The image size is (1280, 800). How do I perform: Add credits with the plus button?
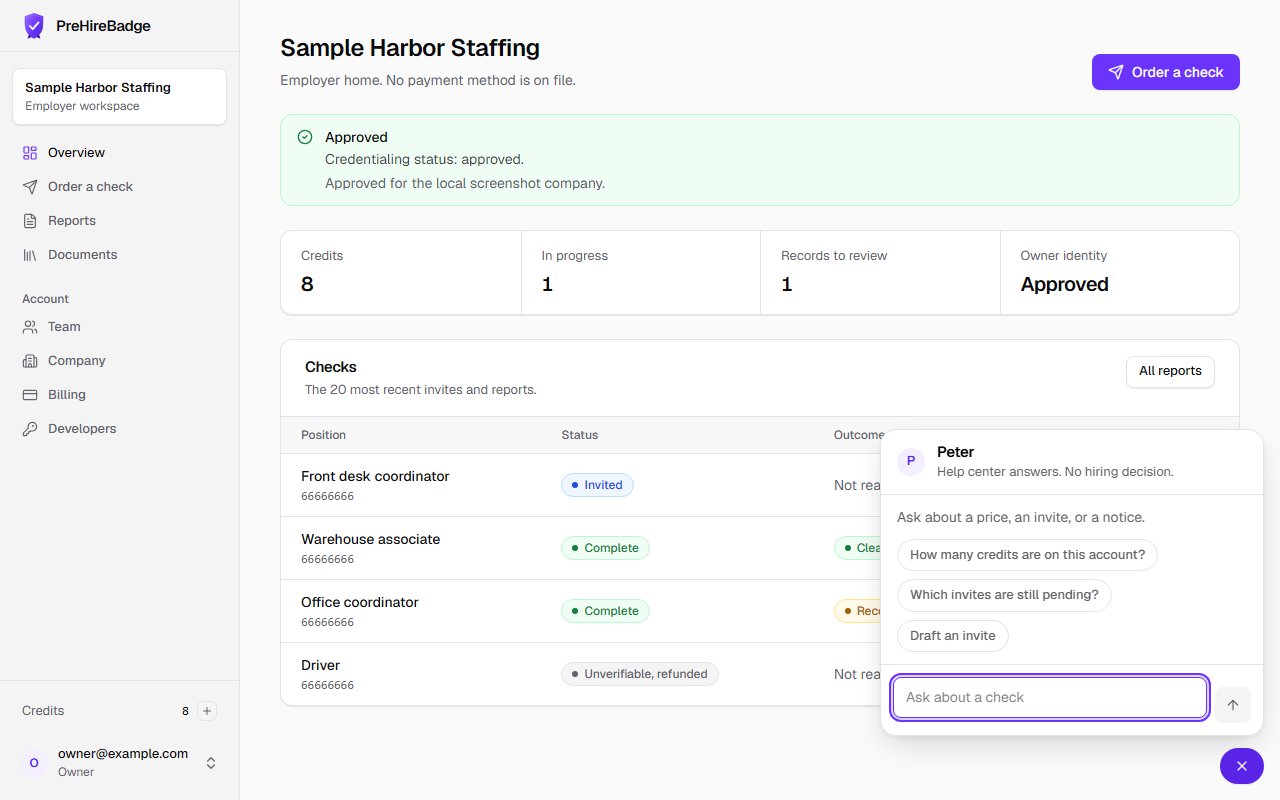click(x=207, y=711)
